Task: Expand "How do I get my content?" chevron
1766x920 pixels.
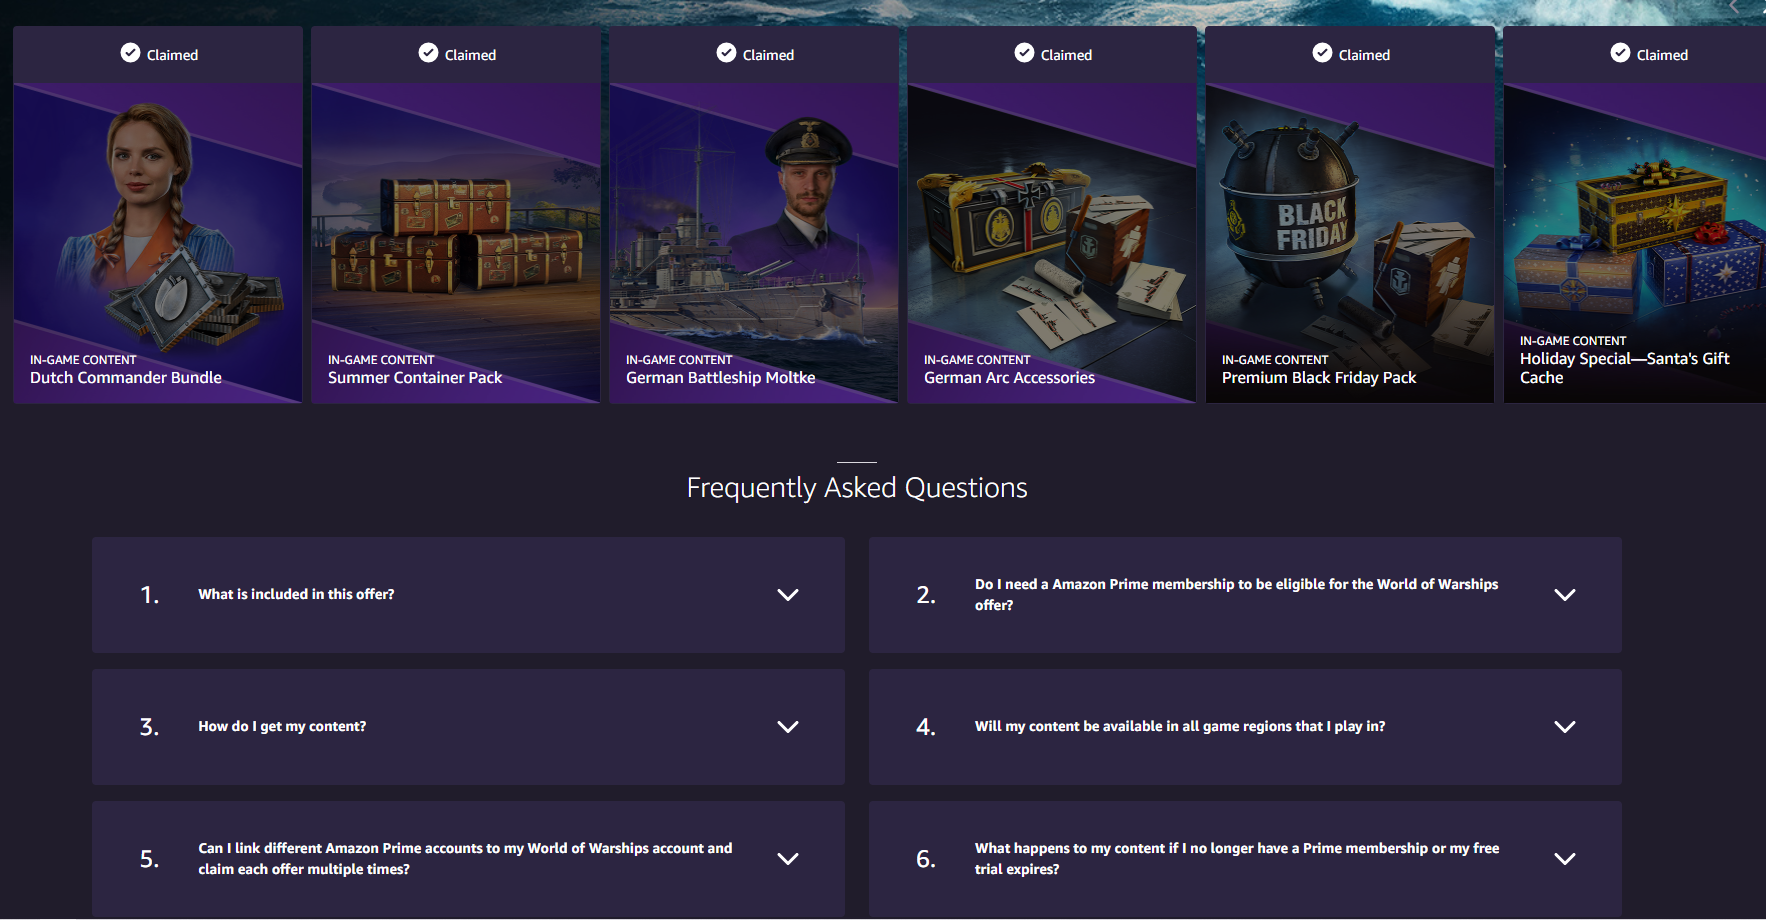Action: tap(788, 727)
